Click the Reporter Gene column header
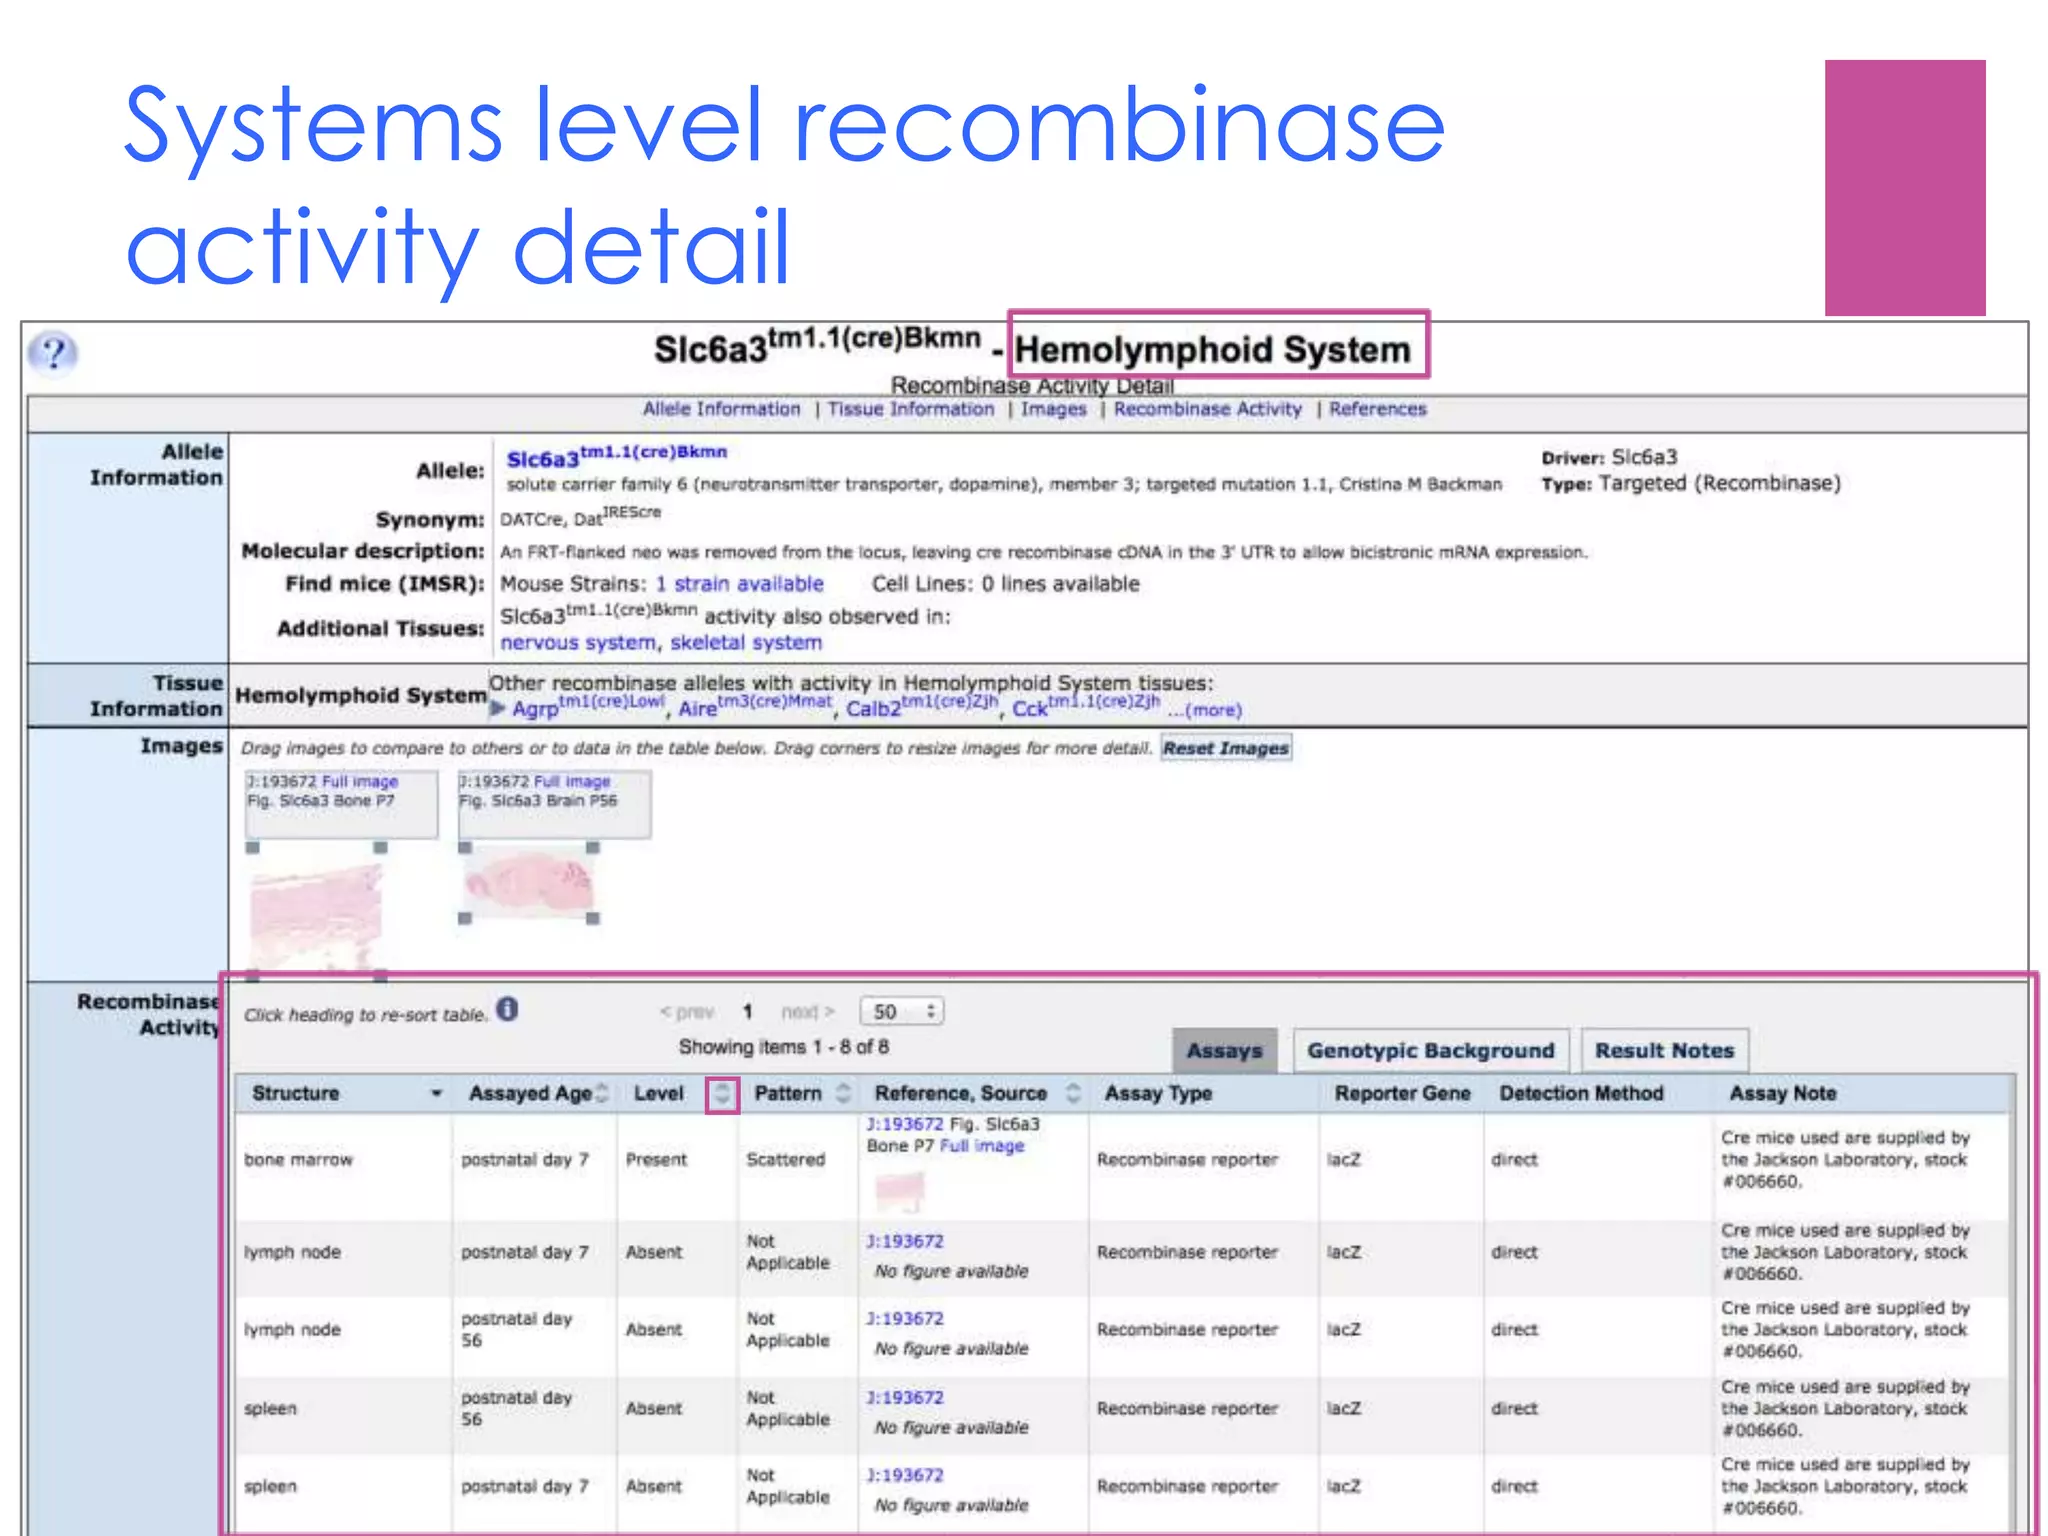The height and width of the screenshot is (1536, 2048). click(x=1402, y=1094)
